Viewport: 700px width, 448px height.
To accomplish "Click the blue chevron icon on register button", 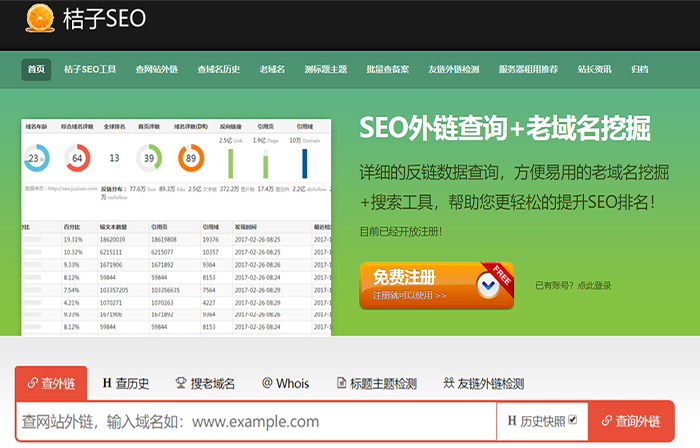I will click(x=488, y=285).
